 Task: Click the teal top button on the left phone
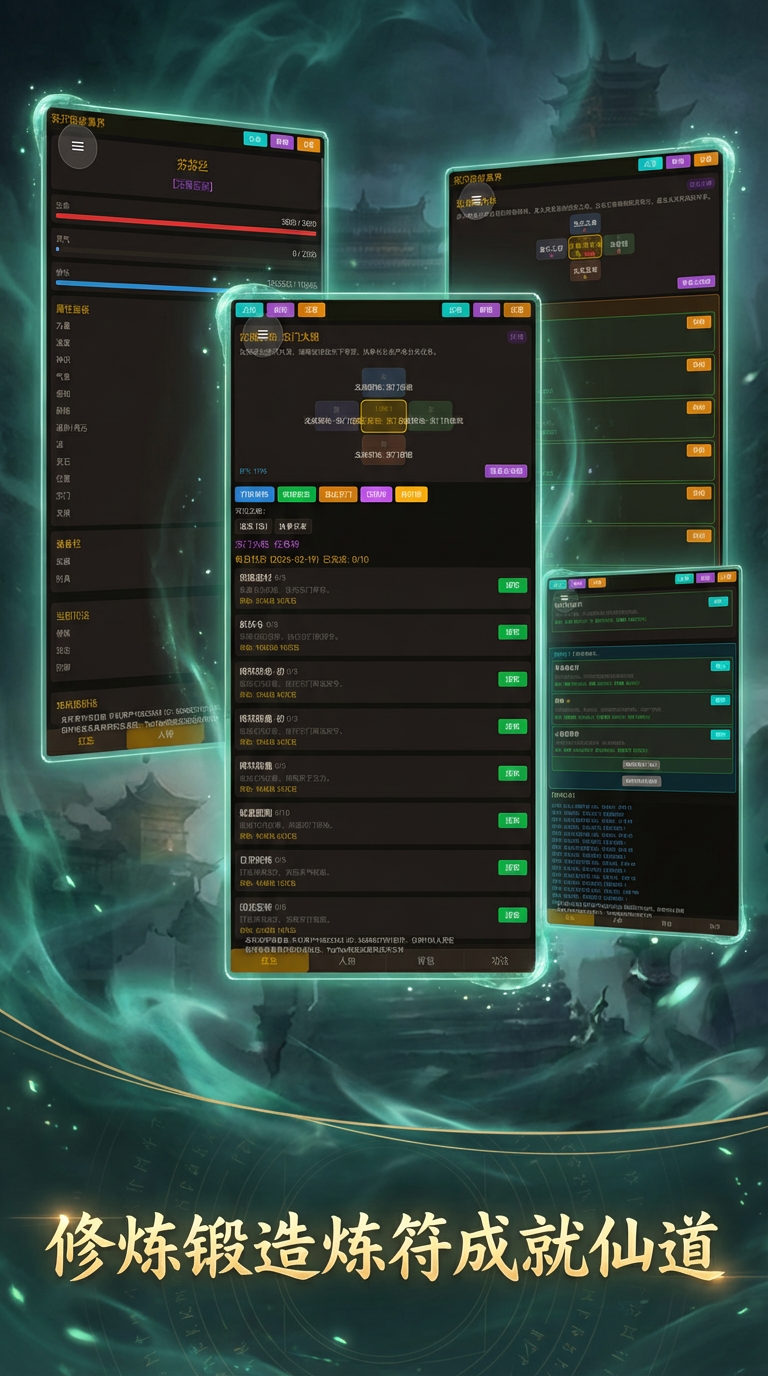(x=255, y=139)
